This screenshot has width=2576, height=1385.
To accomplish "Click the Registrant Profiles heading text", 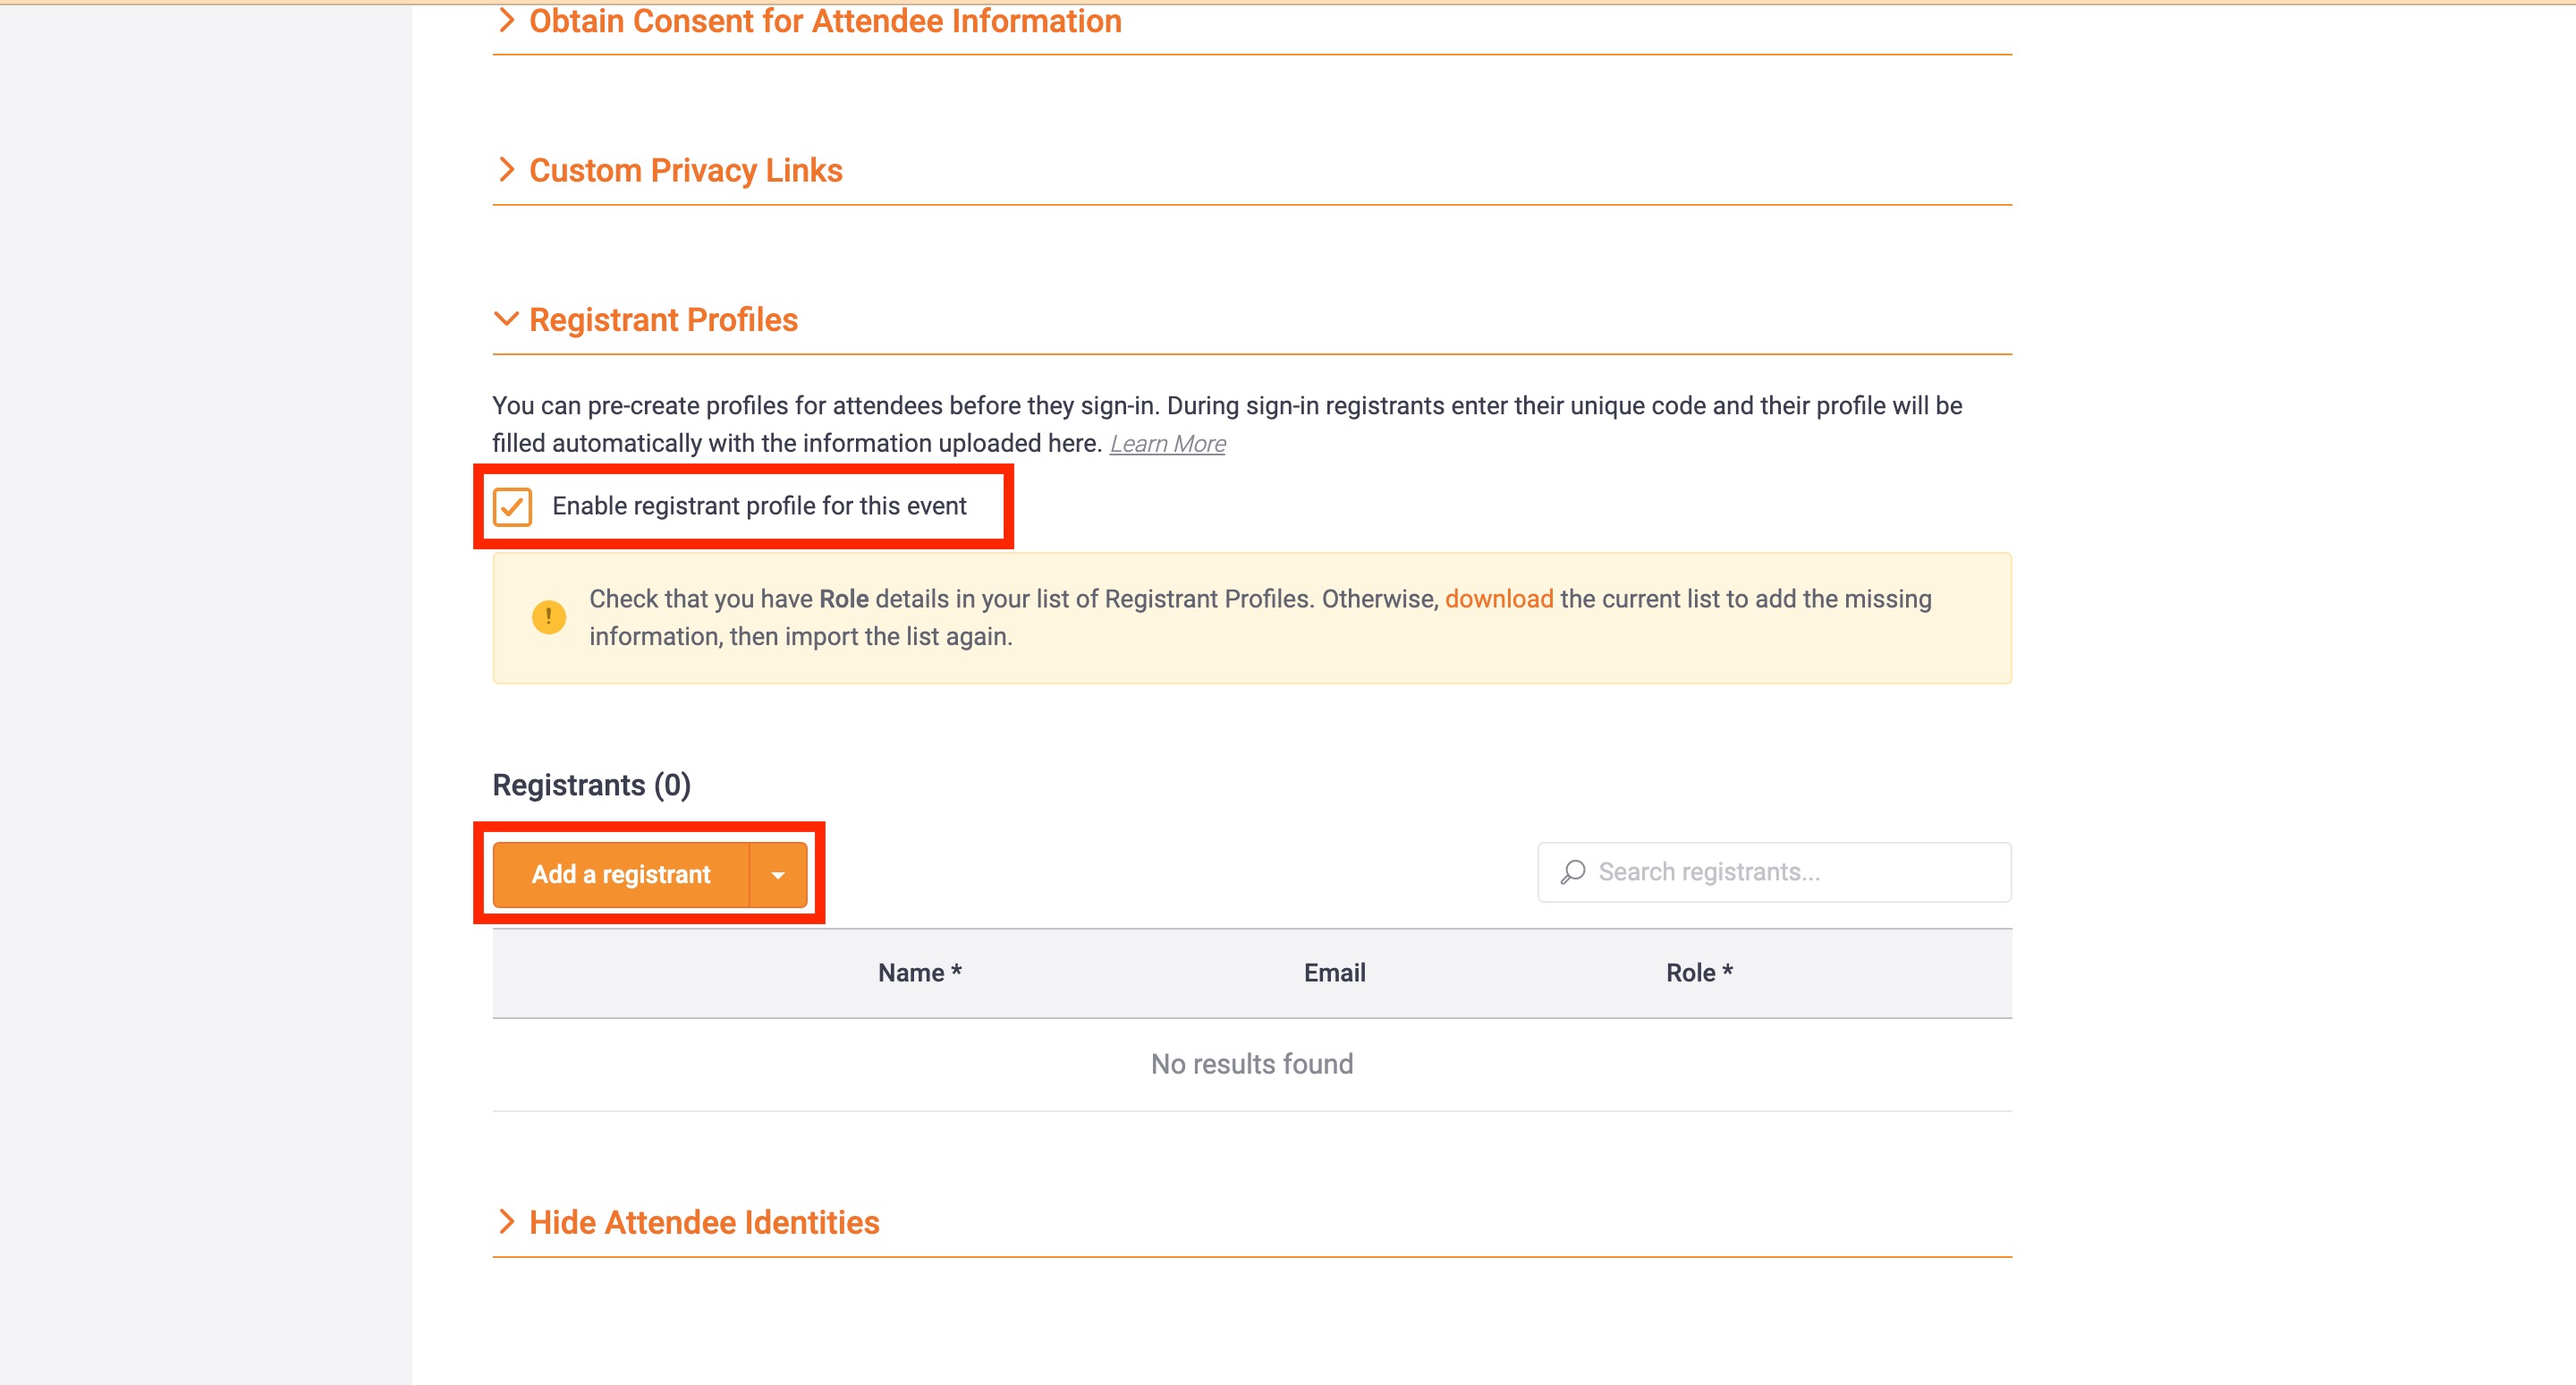I will 663,319.
